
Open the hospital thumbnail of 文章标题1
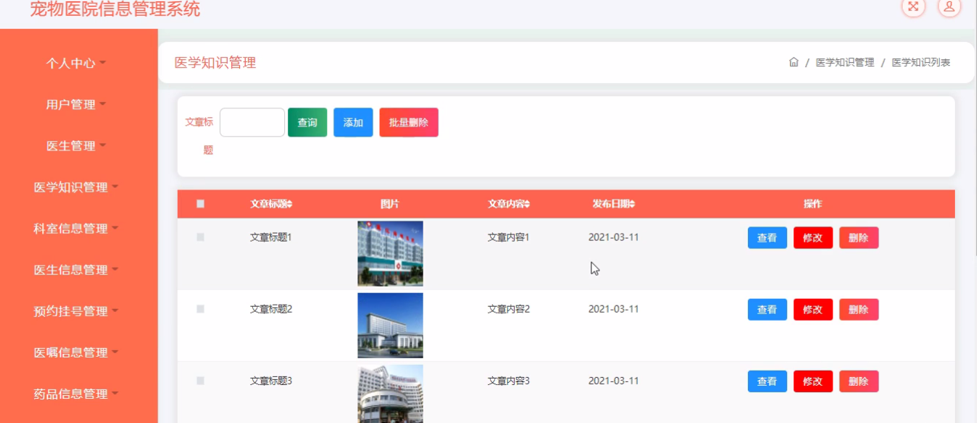(390, 254)
